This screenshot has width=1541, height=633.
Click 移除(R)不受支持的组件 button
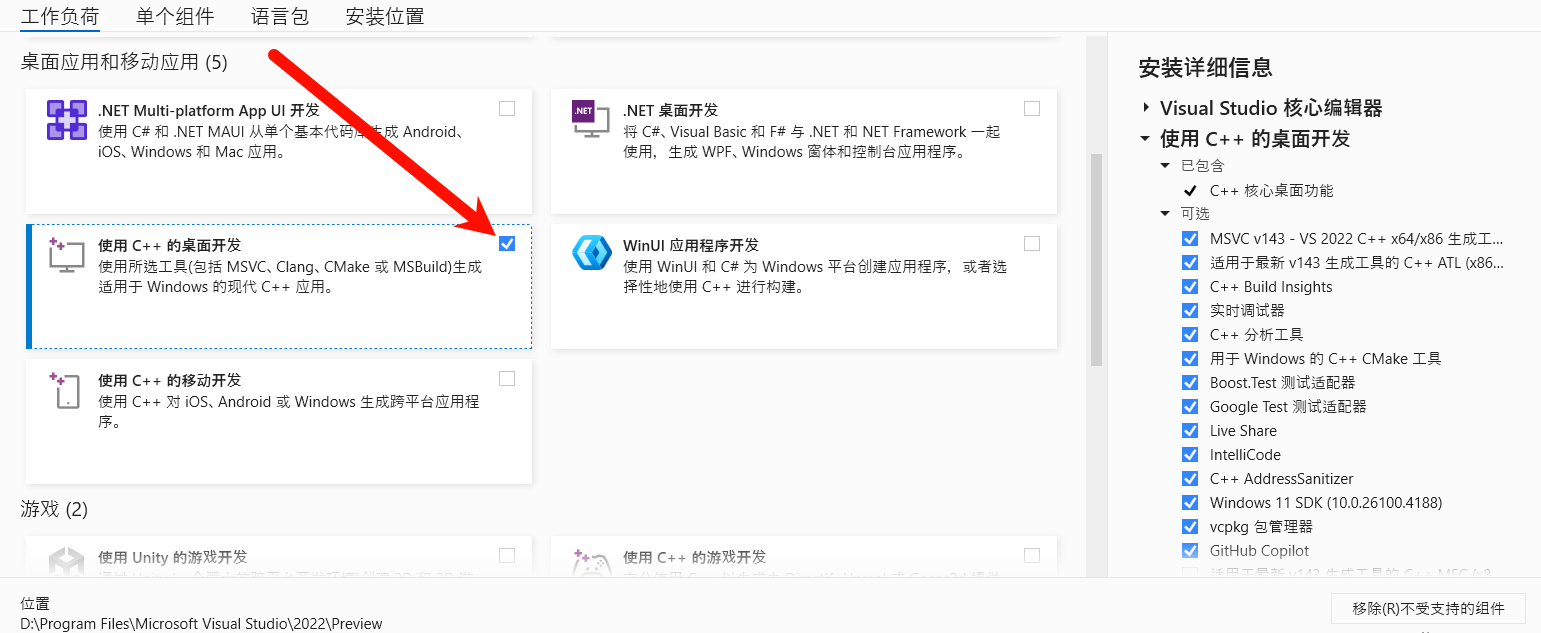click(1428, 608)
